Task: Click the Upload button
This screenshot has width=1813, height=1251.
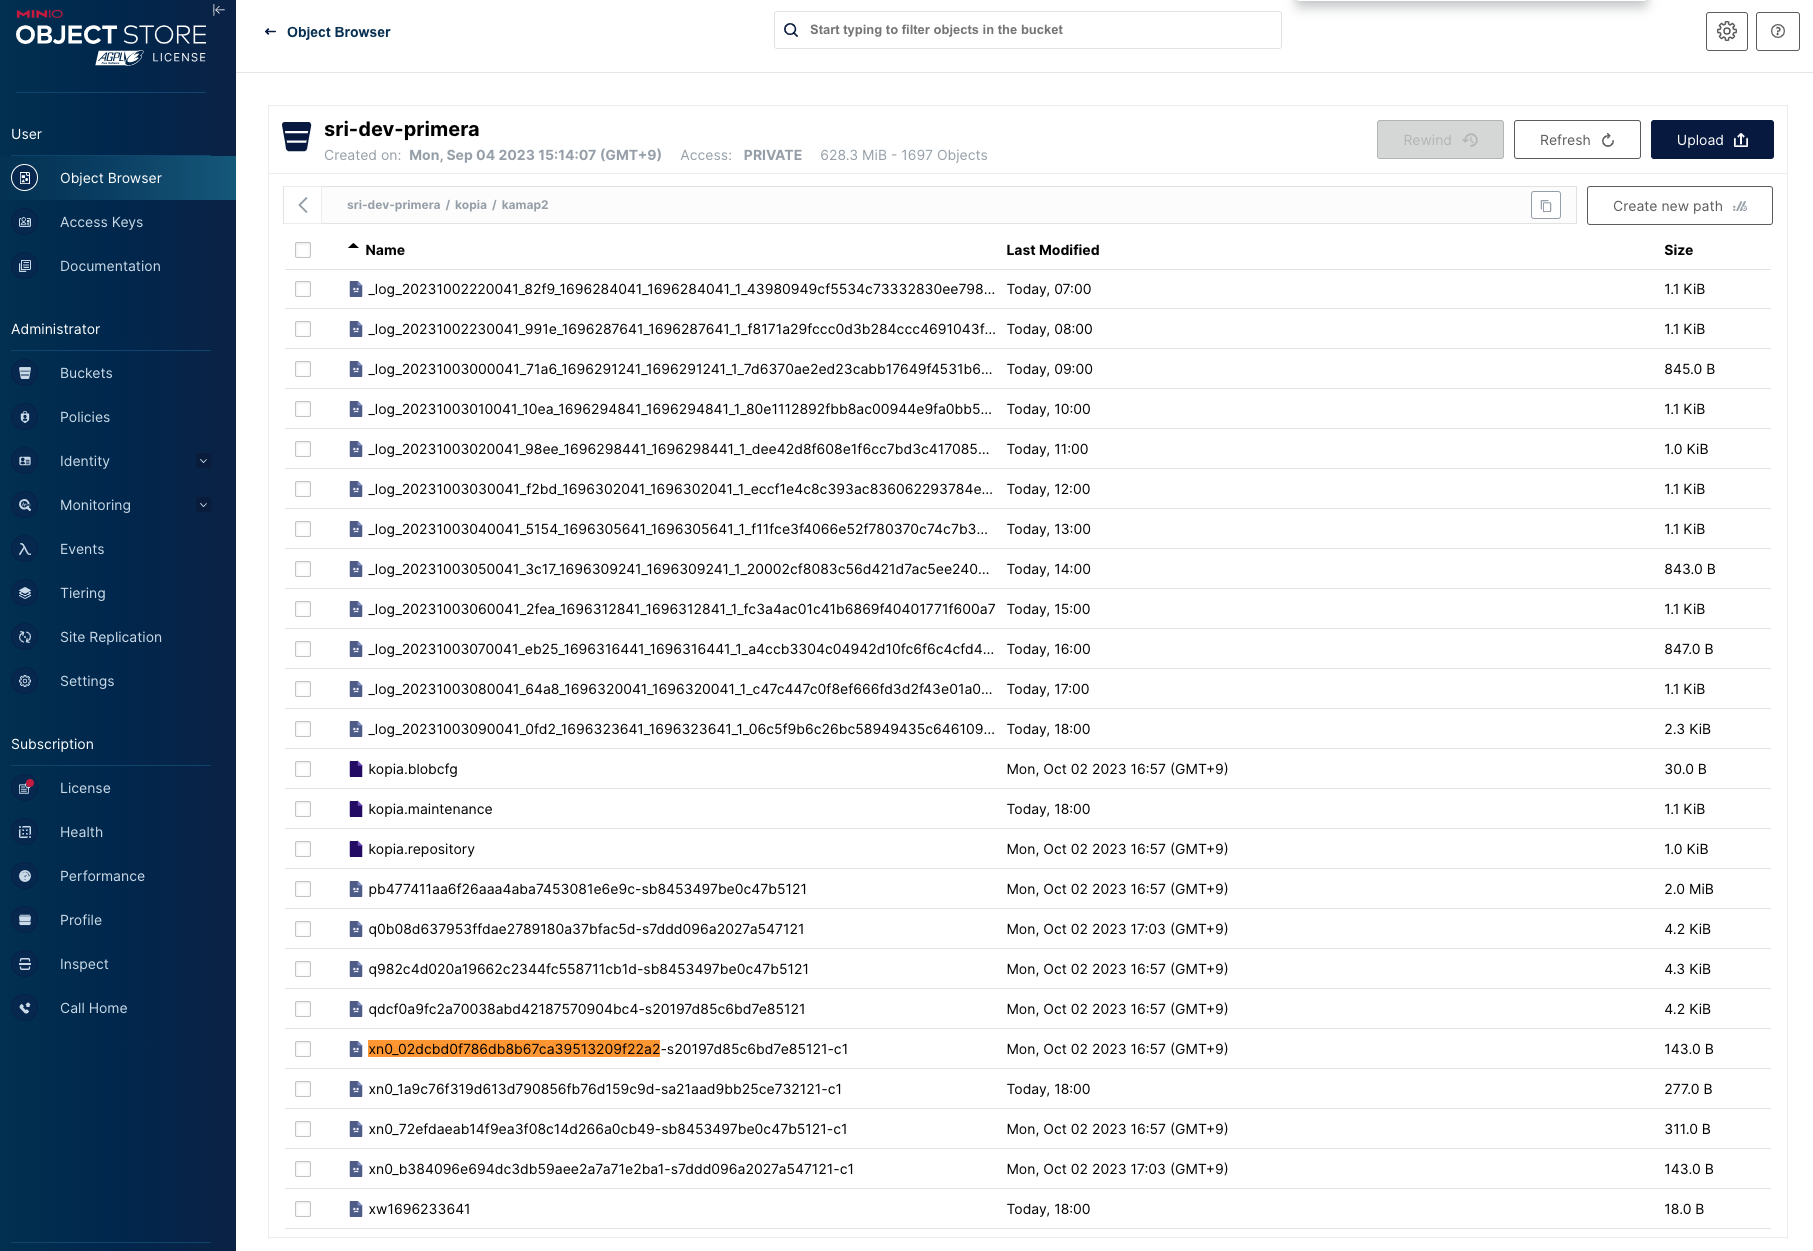Action: click(x=1712, y=139)
